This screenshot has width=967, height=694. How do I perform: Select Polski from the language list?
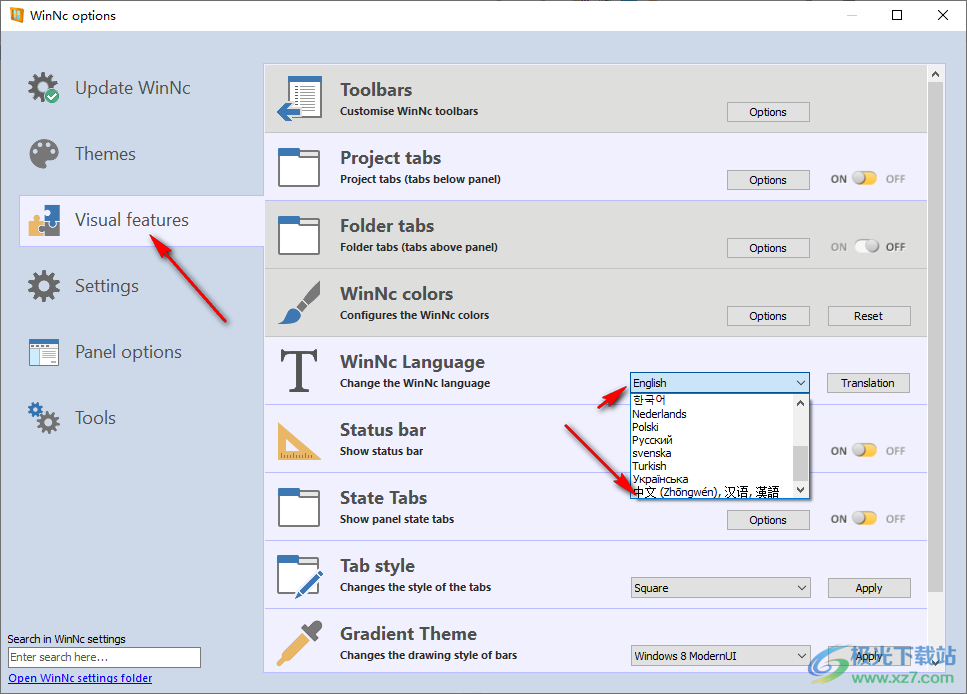coord(712,427)
